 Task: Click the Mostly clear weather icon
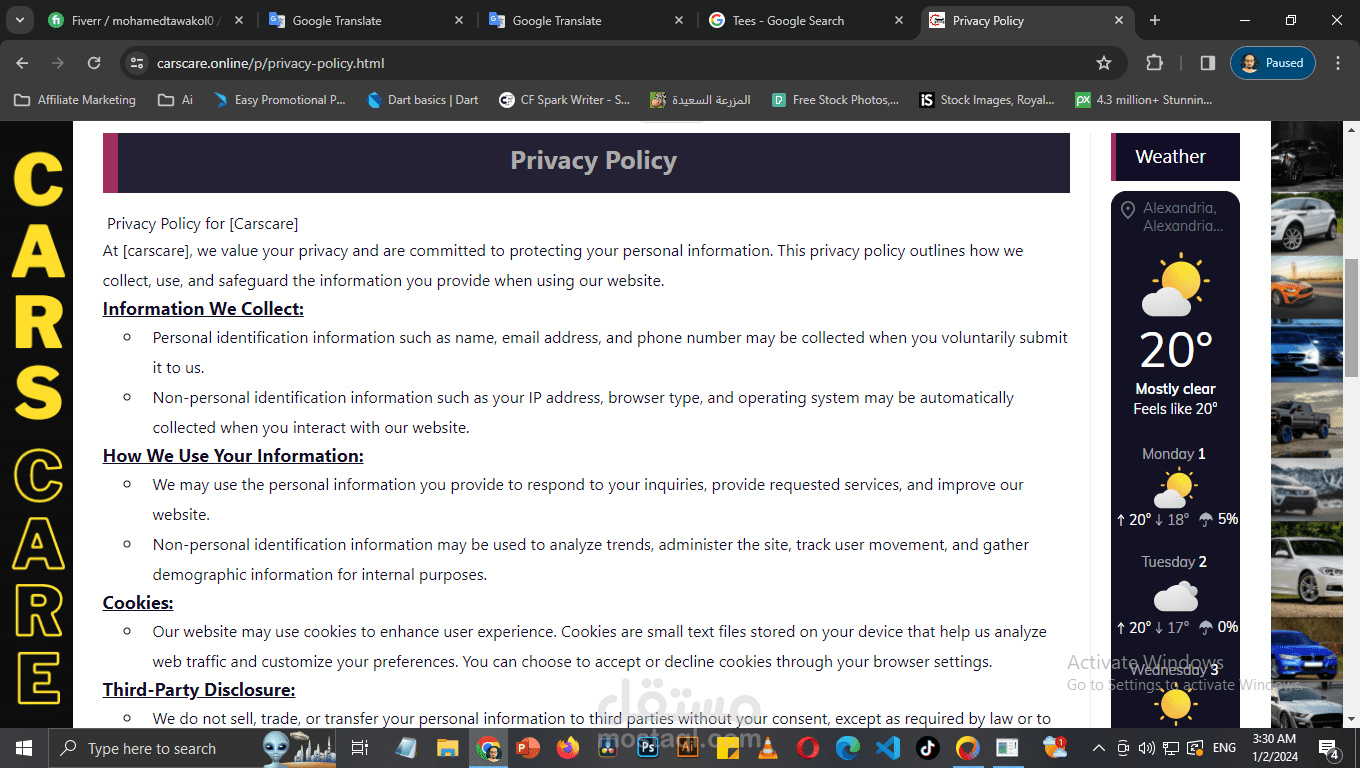click(1176, 285)
